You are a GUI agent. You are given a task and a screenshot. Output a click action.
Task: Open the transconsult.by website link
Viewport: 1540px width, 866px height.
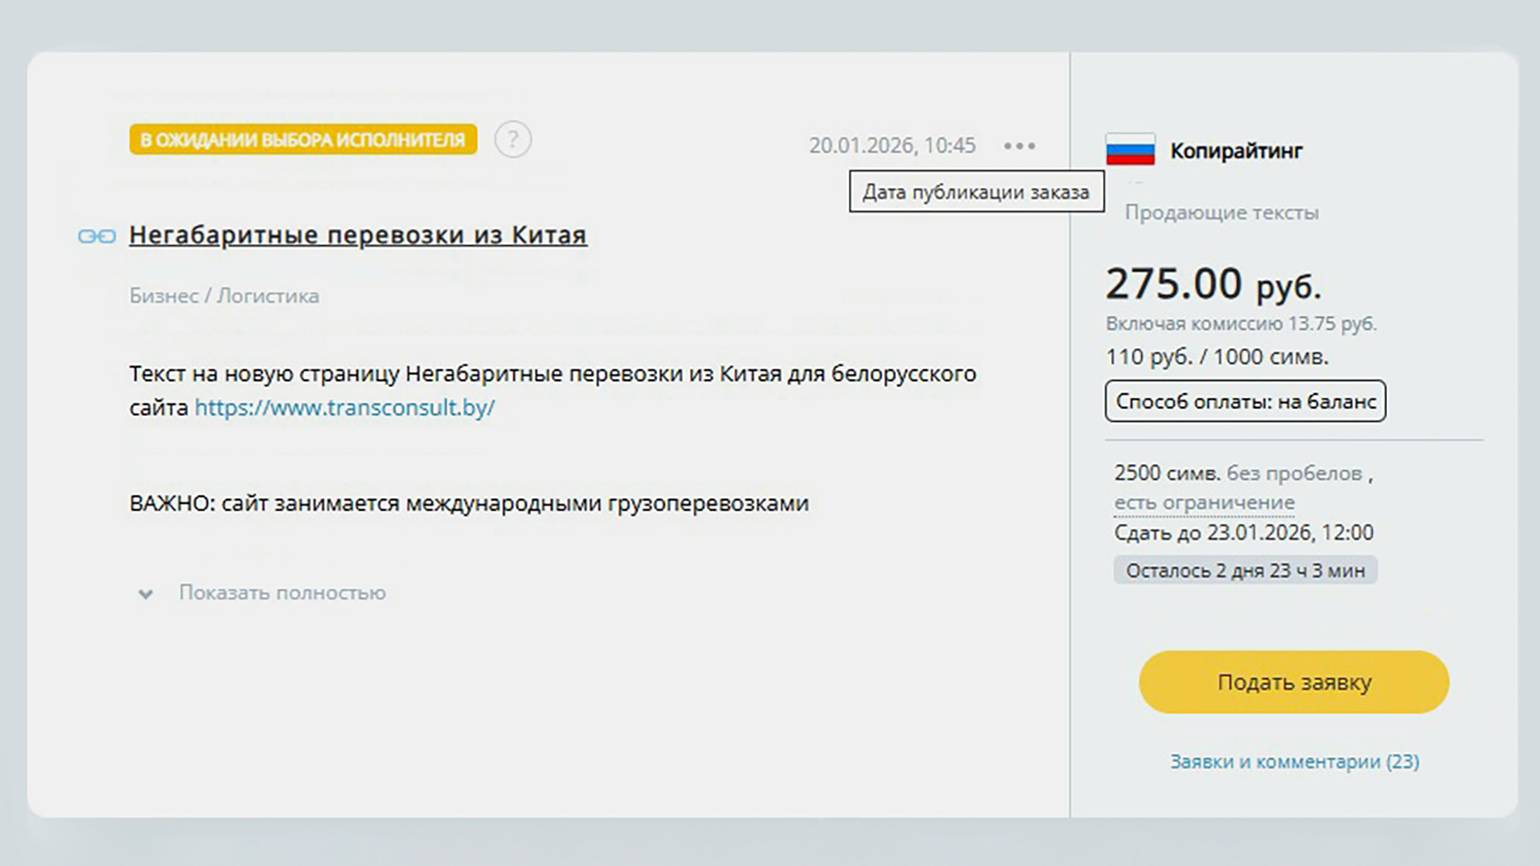click(344, 407)
